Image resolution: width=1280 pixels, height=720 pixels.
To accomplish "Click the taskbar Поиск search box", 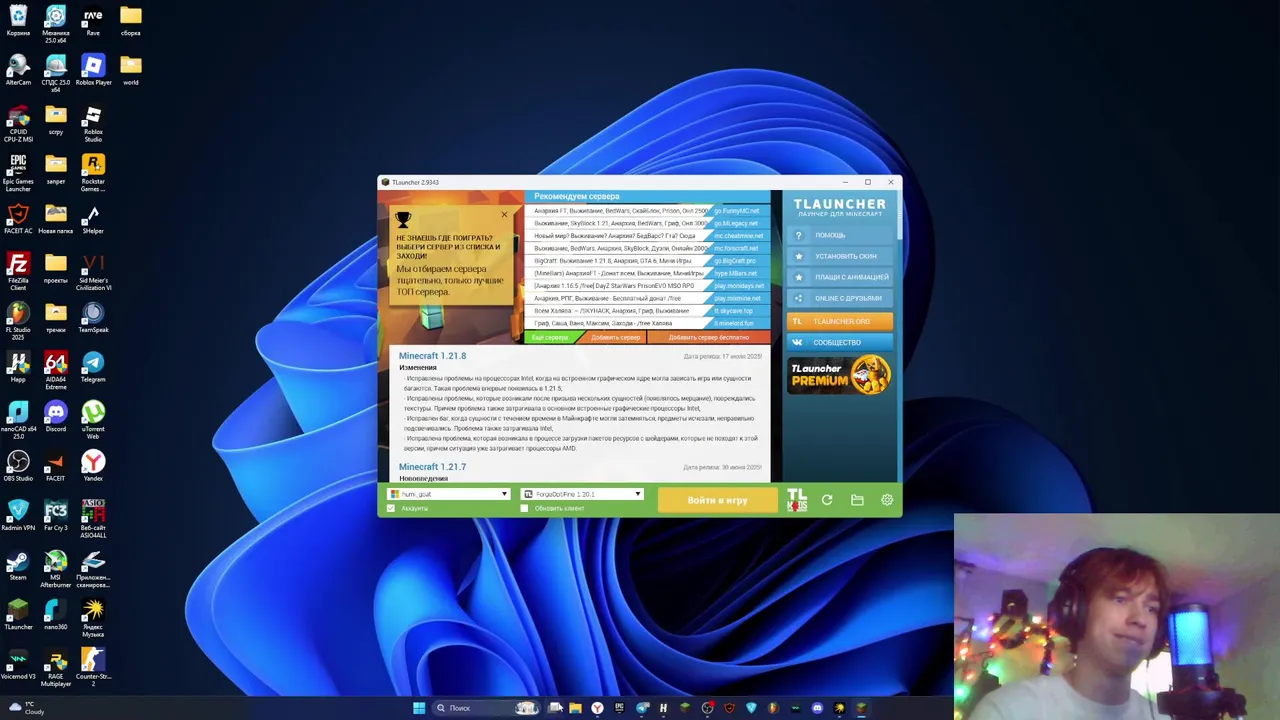I will [487, 708].
